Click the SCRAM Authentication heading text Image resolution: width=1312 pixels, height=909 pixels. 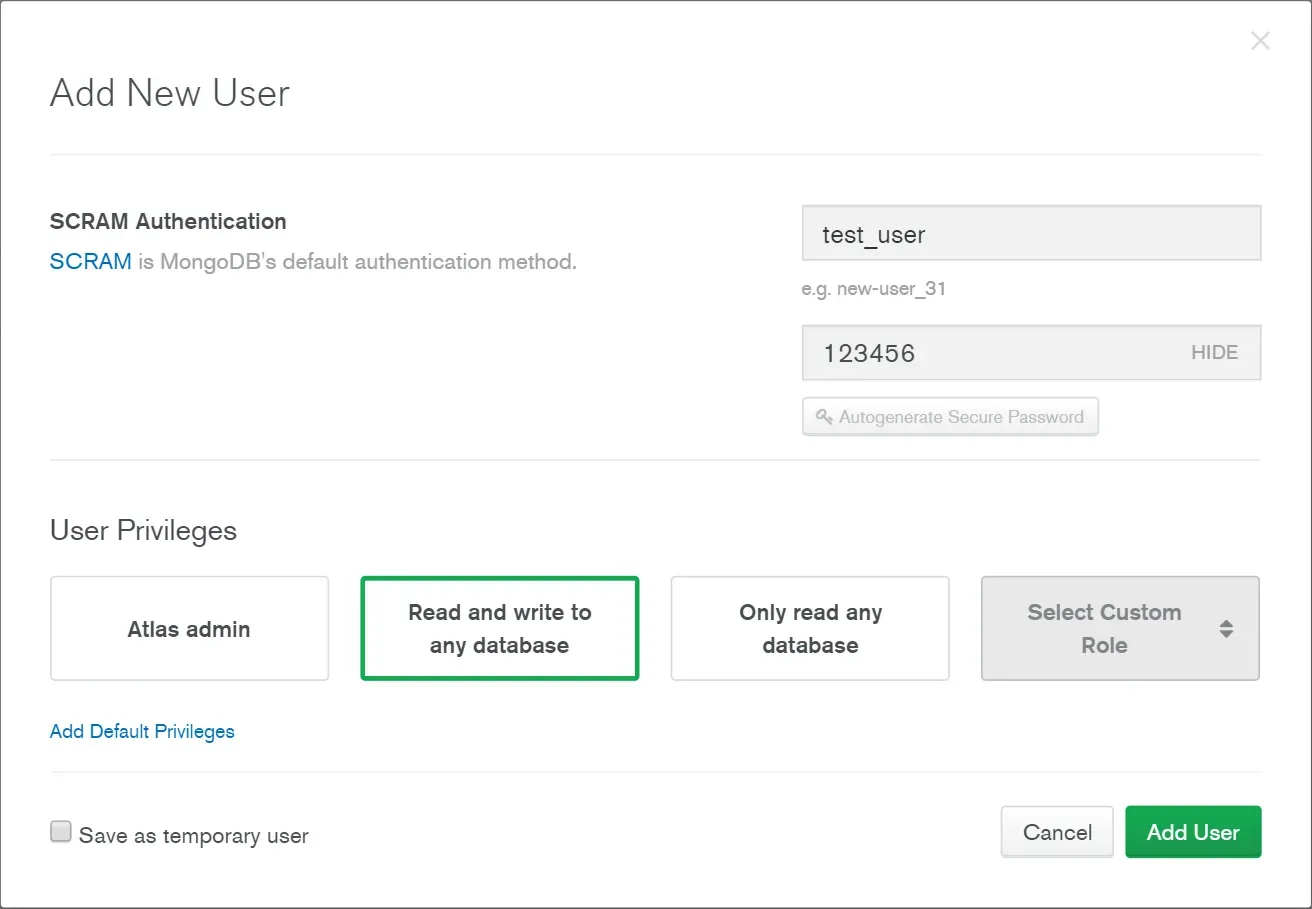168,221
